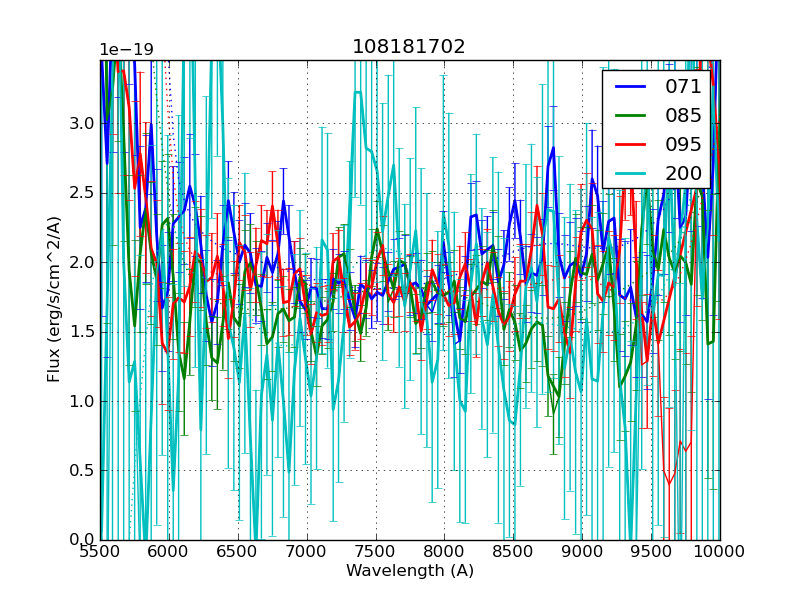Viewport: 800px width, 600px height.
Task: Click the 7500 x-axis tick label
Action: coord(376,552)
